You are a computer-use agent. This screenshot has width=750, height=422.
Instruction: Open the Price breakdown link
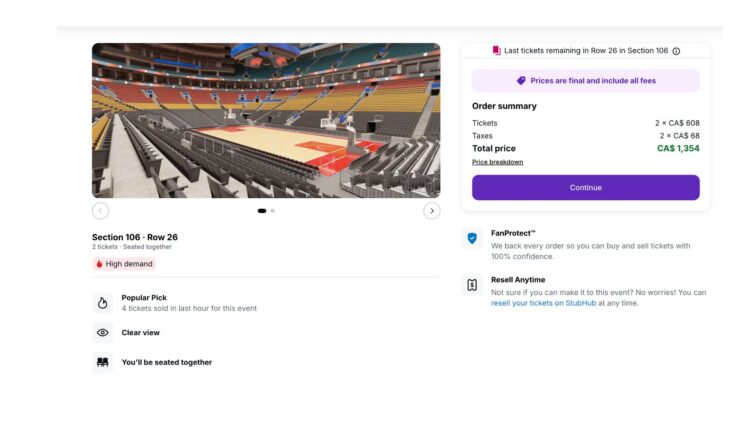point(497,162)
